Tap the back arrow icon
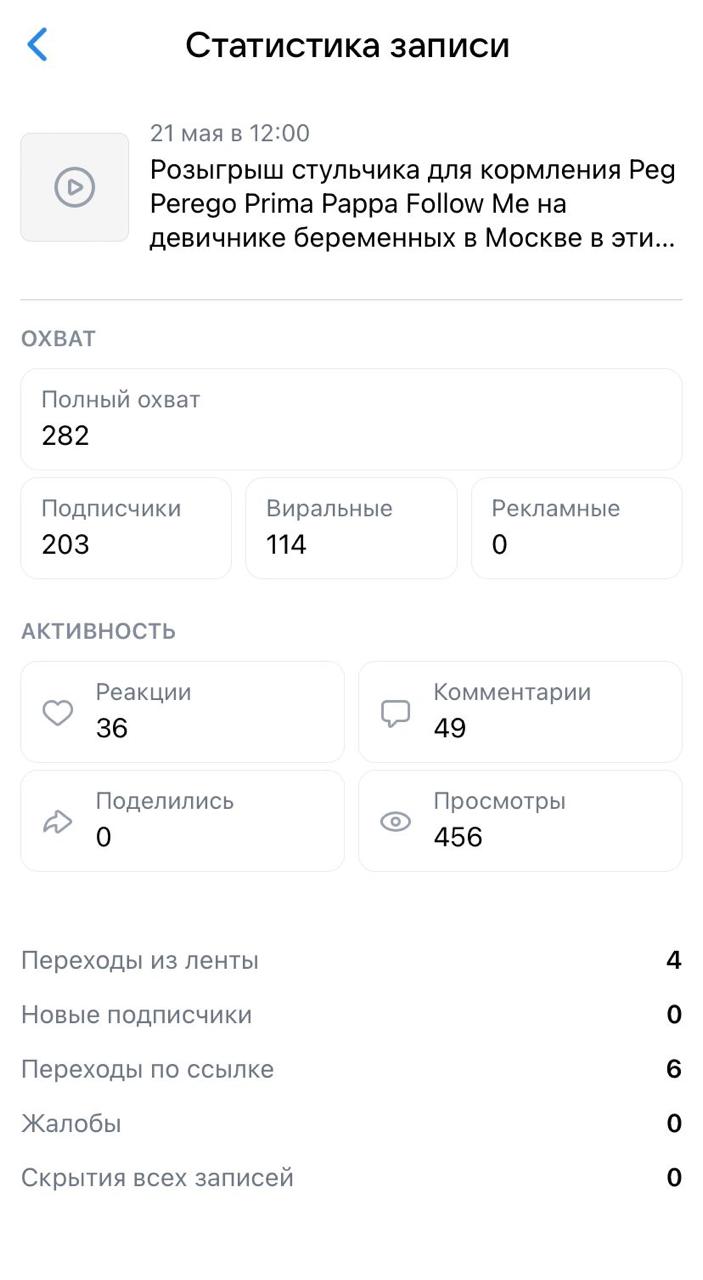 coord(38,45)
